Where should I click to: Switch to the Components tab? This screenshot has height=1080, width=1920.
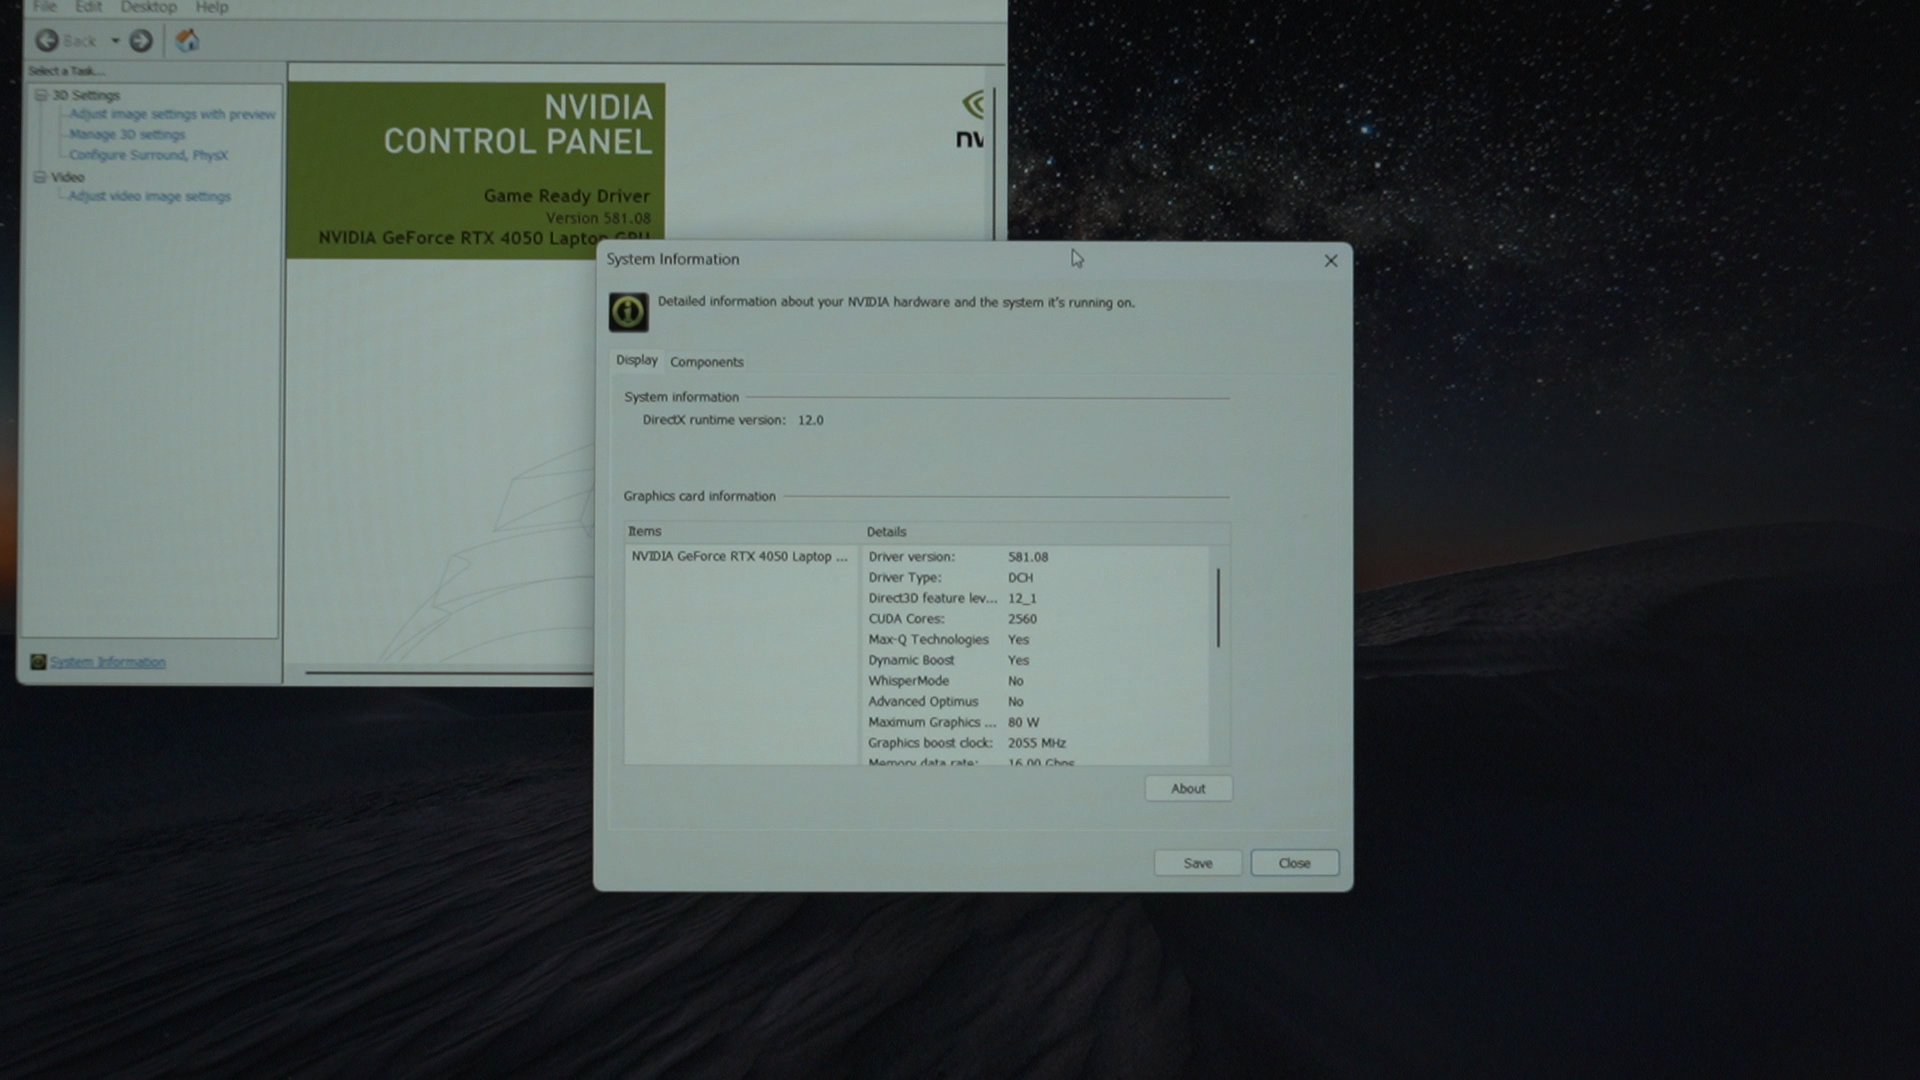pos(706,362)
